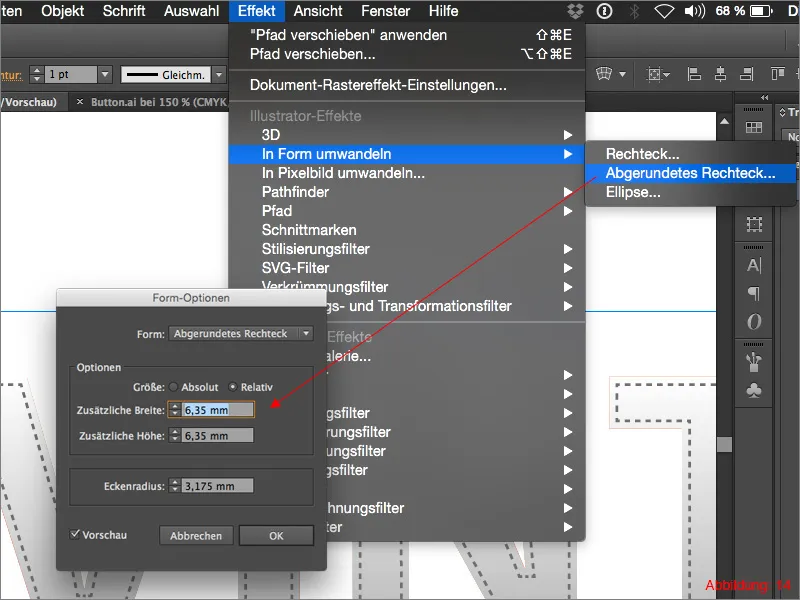Image resolution: width=800 pixels, height=600 pixels.
Task: Open the Schrift menu
Action: (124, 11)
